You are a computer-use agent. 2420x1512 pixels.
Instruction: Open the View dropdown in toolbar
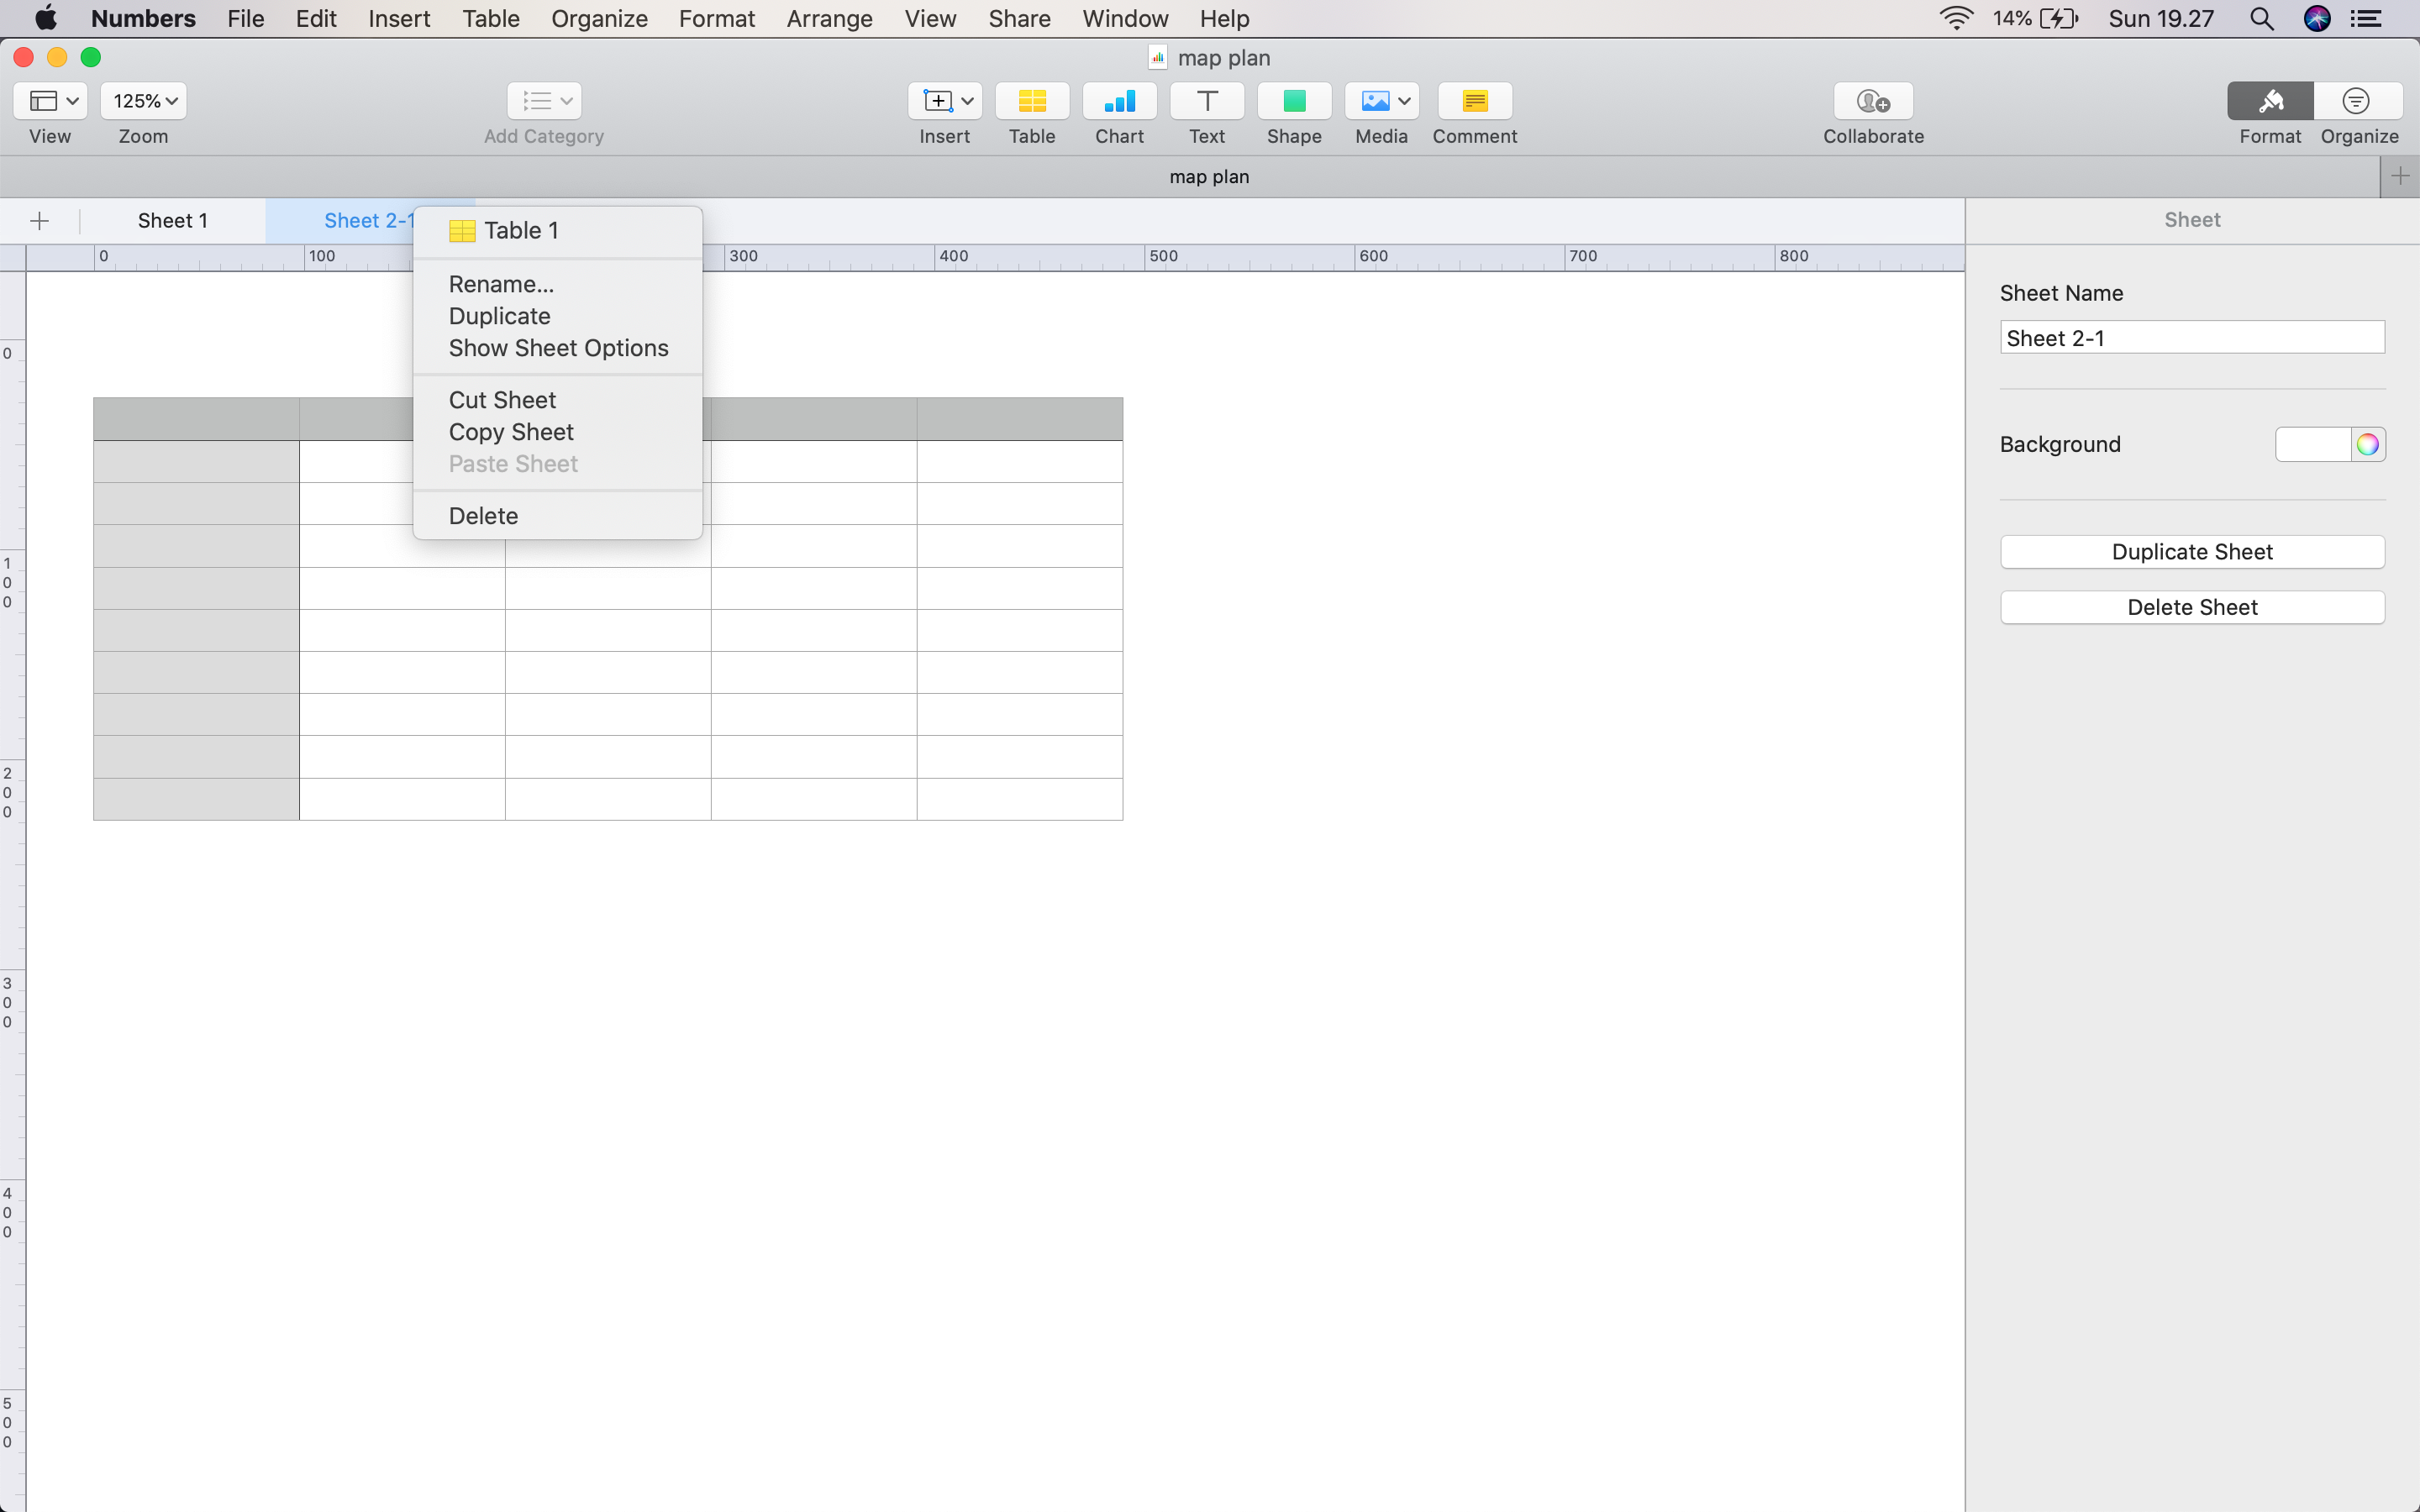click(51, 101)
